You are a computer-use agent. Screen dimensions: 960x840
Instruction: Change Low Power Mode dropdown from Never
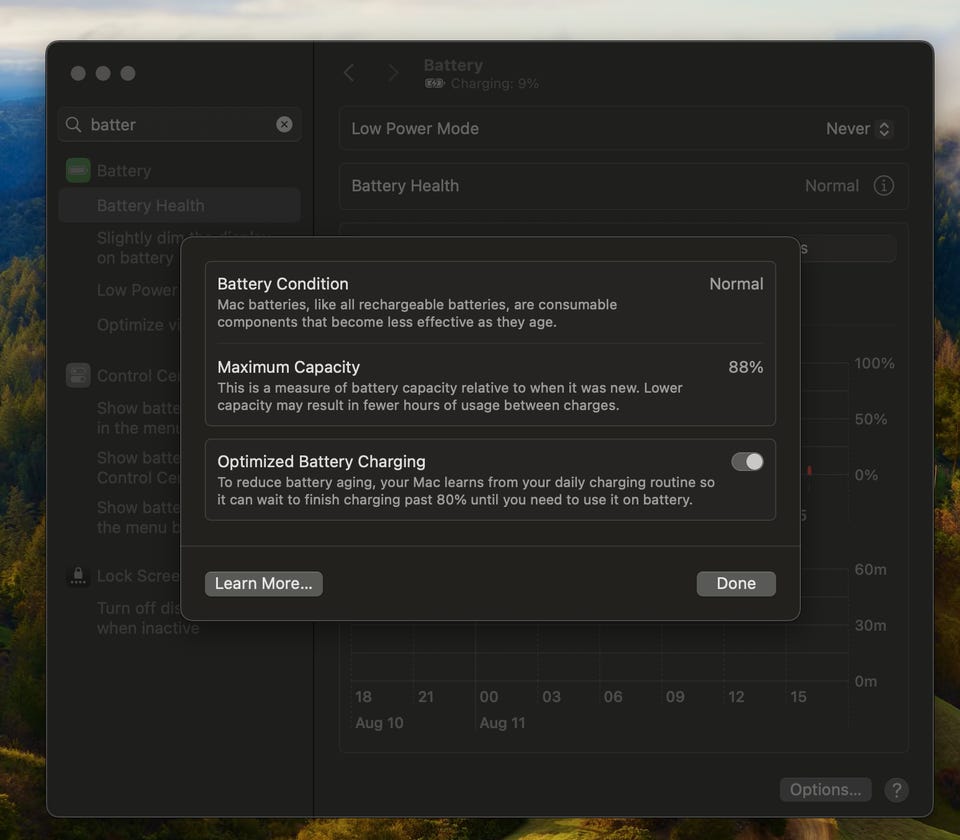(858, 129)
